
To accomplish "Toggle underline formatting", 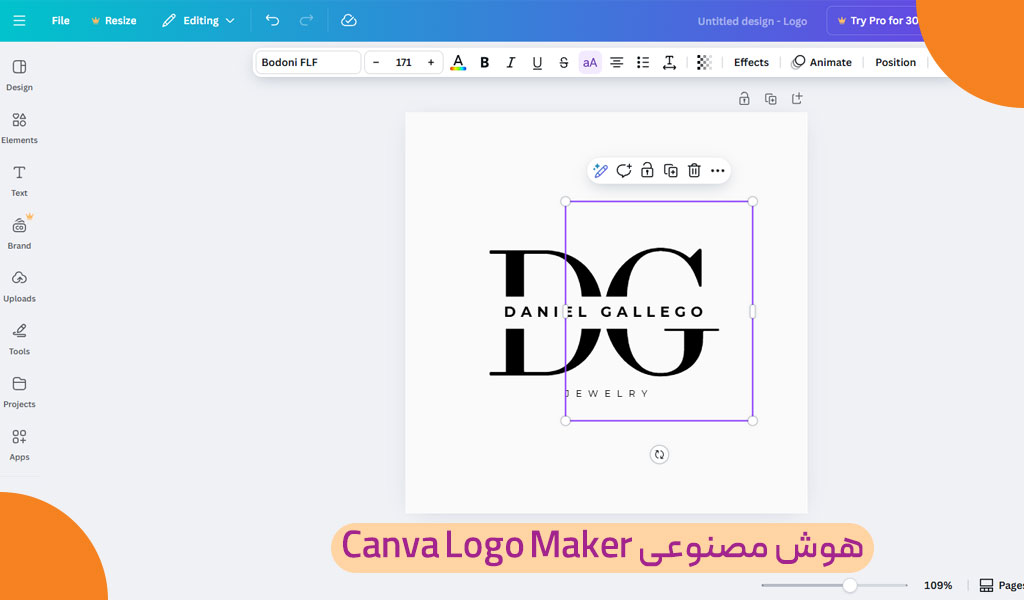I will (x=537, y=62).
